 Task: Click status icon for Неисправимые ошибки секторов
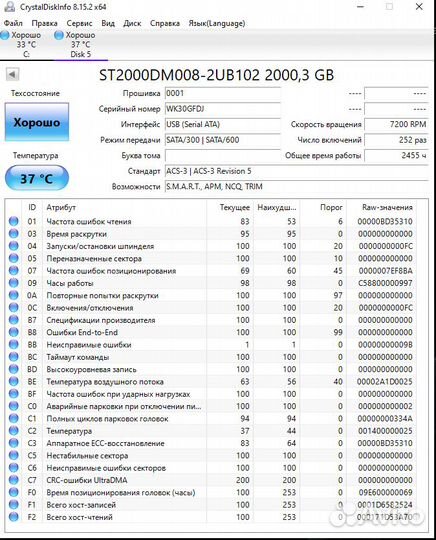14,468
